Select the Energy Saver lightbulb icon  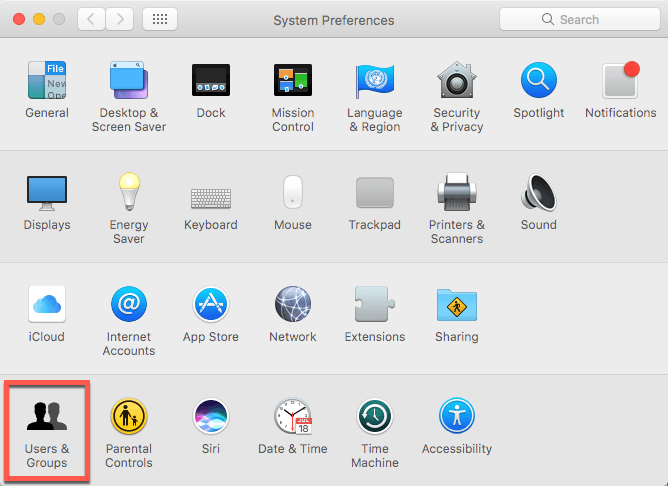129,193
